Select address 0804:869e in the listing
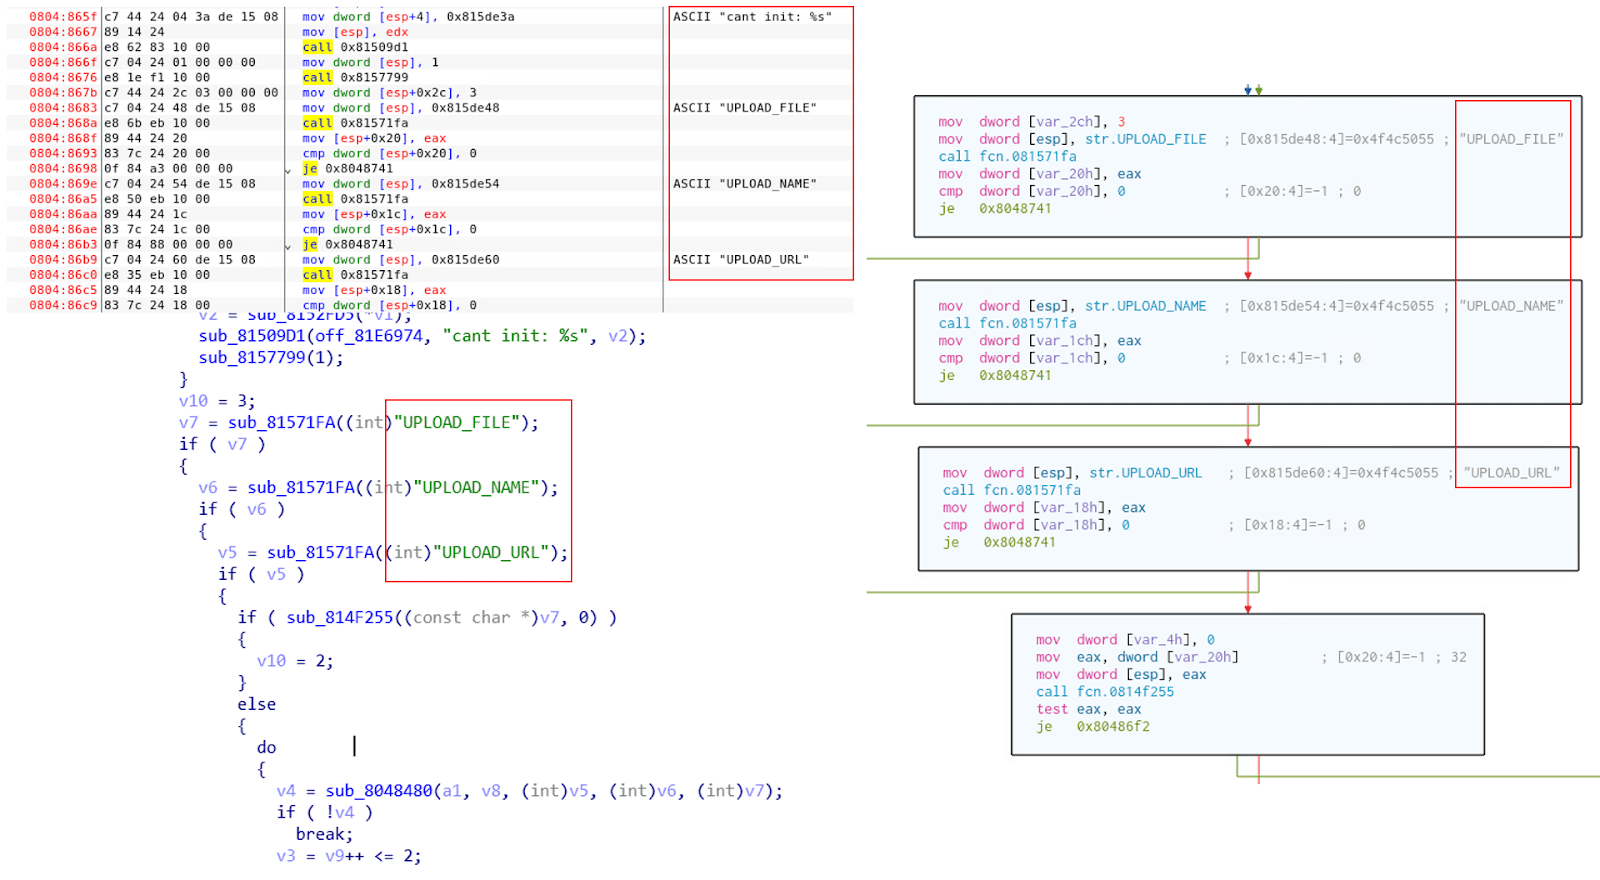This screenshot has width=1600, height=880. 63,184
